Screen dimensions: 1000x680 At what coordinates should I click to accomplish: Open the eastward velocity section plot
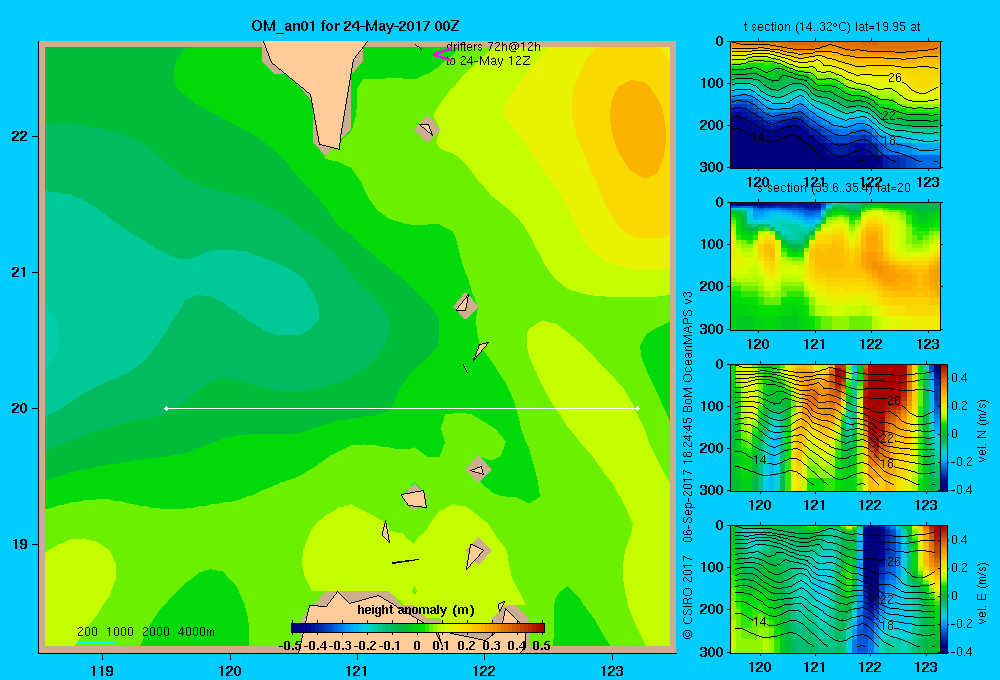tap(835, 589)
